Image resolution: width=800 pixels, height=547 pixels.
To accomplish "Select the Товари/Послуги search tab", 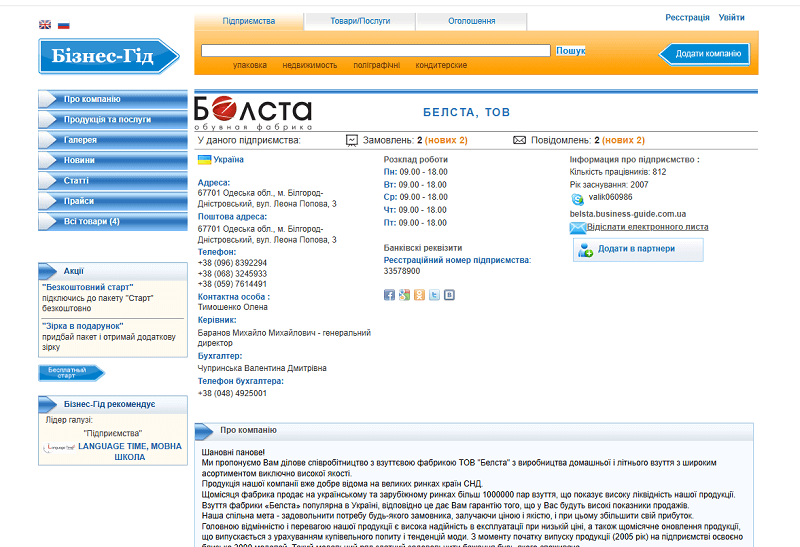I will [x=360, y=21].
